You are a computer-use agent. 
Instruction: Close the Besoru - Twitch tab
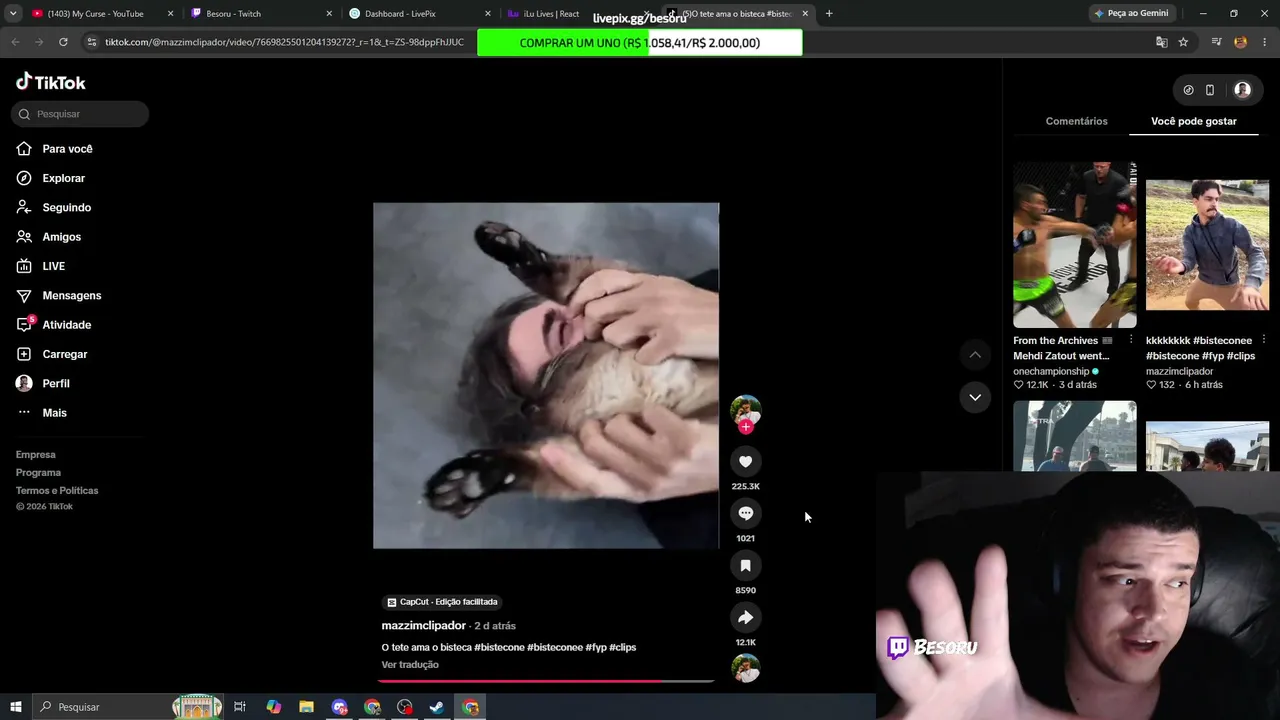click(328, 14)
